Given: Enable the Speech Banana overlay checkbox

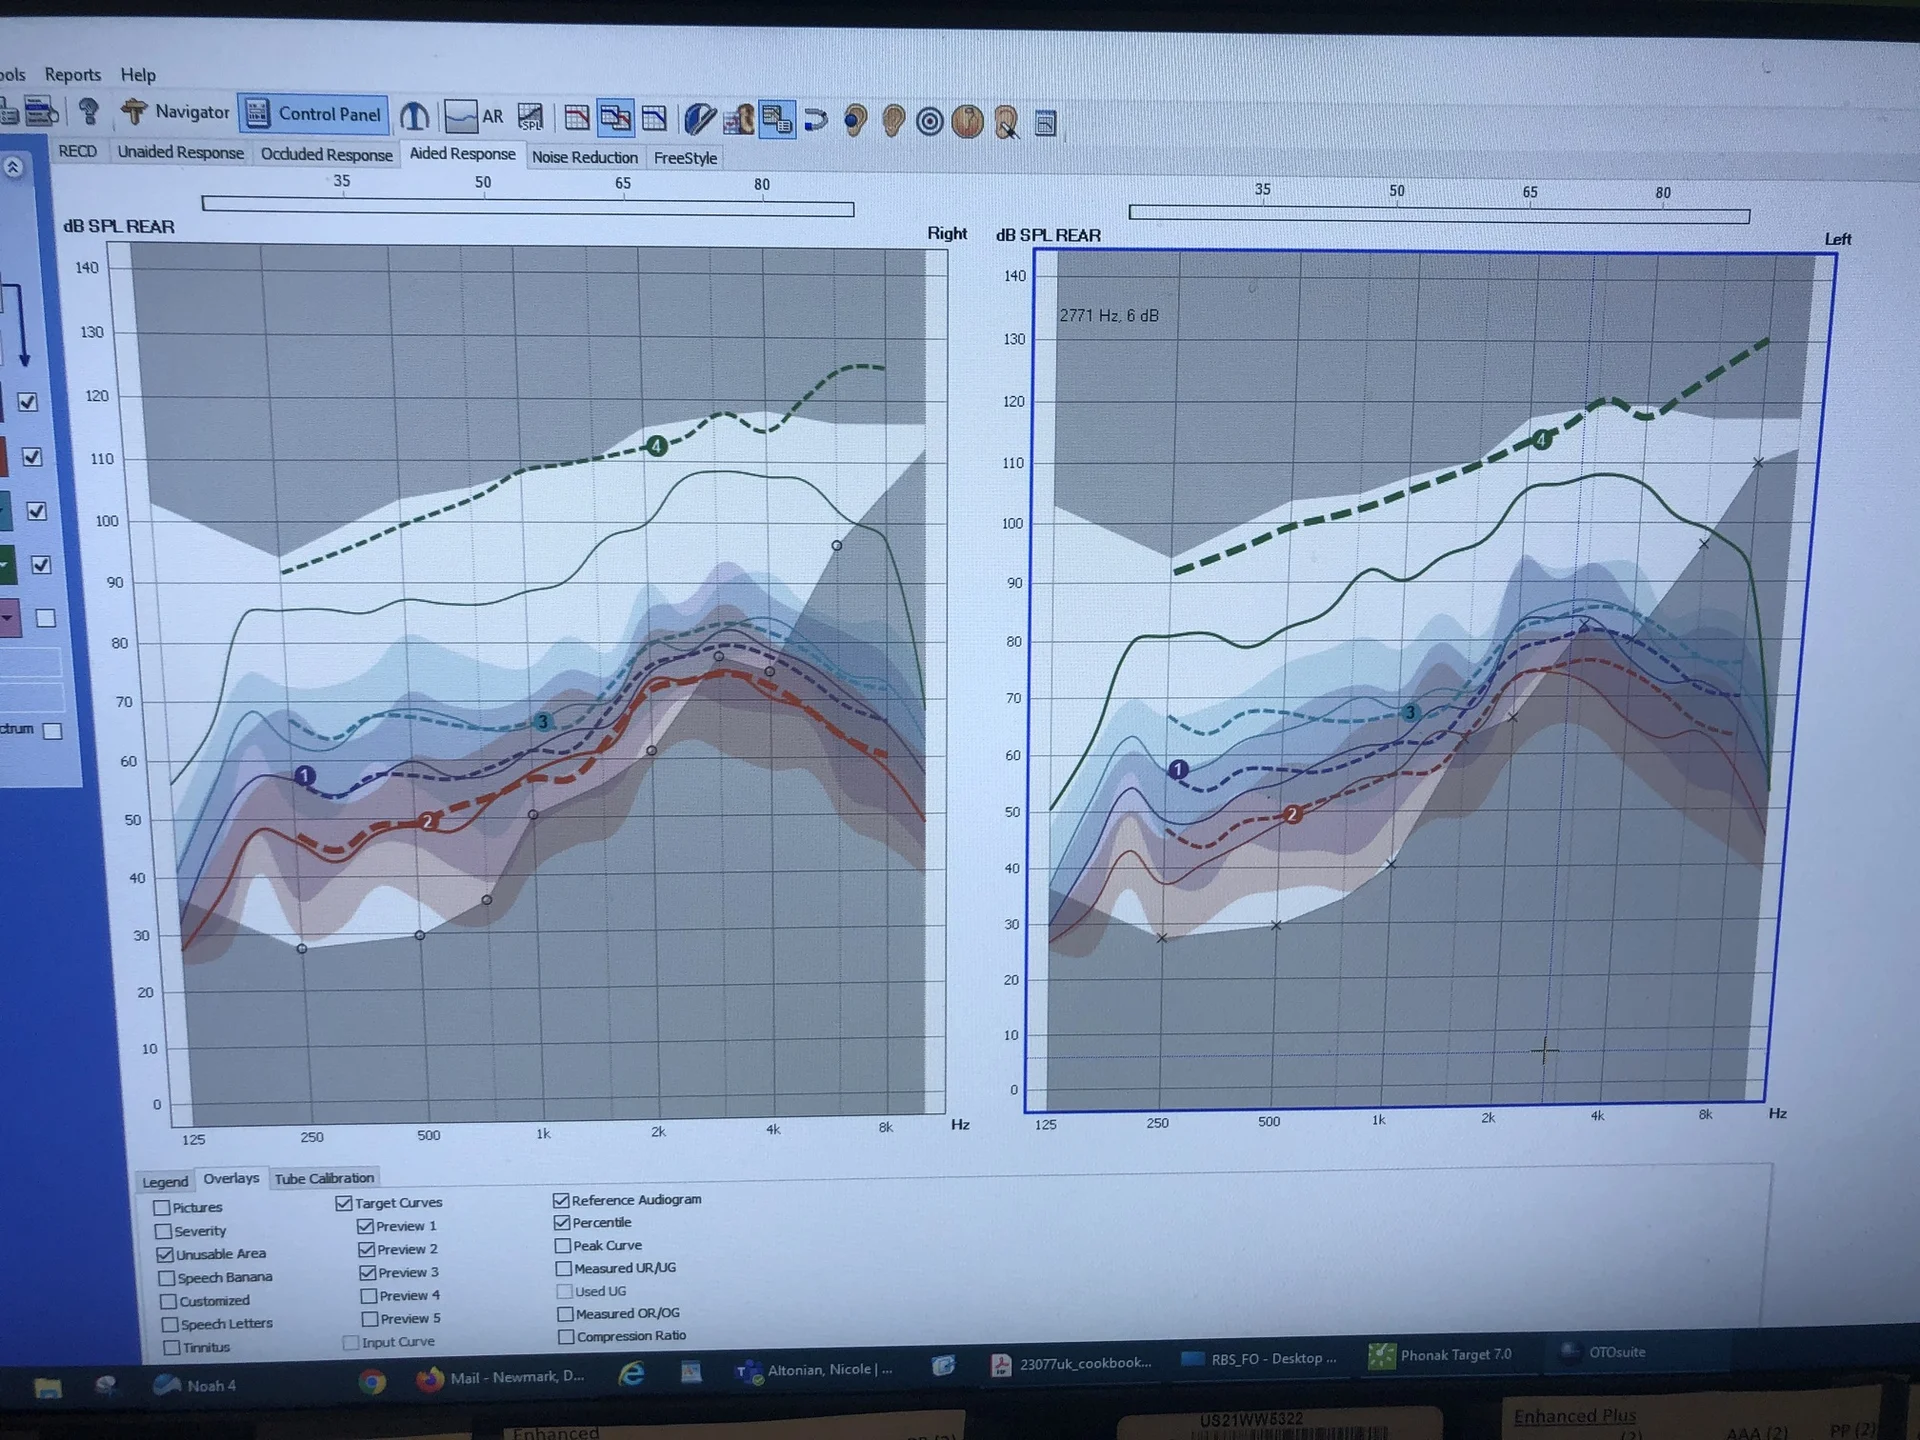Looking at the screenshot, I should pos(167,1278).
